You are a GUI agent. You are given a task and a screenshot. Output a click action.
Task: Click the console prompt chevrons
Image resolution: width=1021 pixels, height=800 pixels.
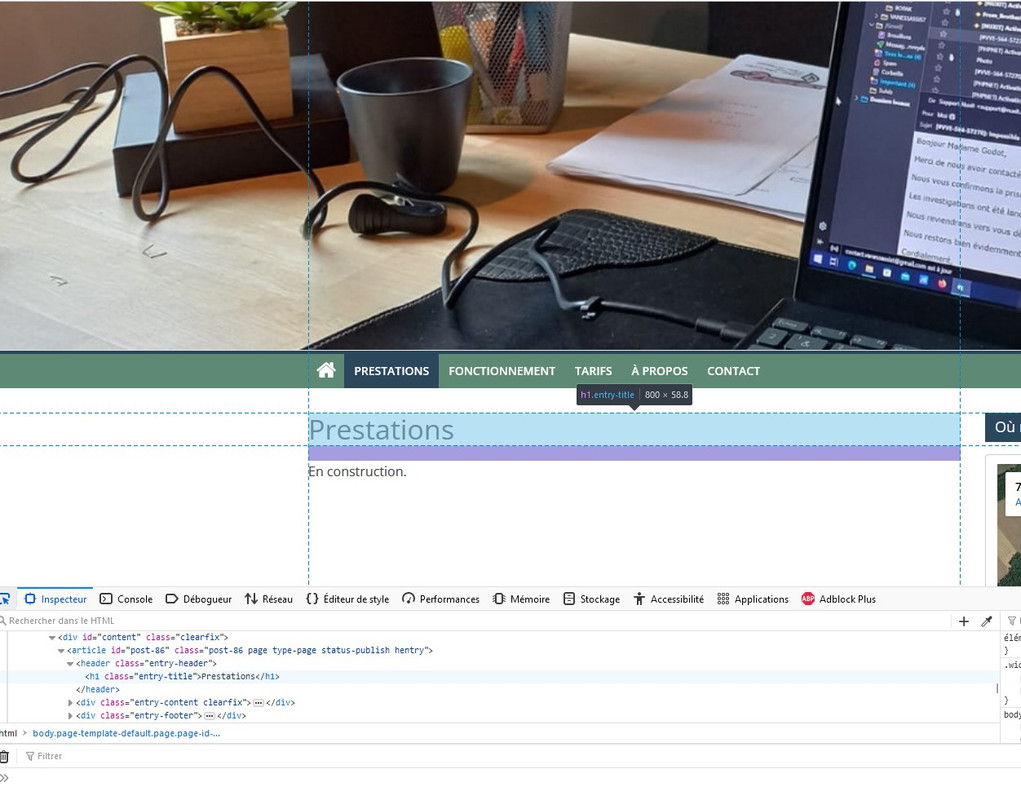click(x=5, y=778)
